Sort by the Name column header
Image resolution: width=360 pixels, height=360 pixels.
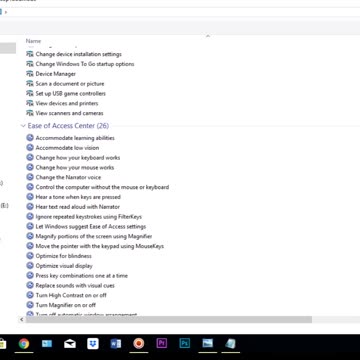33,41
